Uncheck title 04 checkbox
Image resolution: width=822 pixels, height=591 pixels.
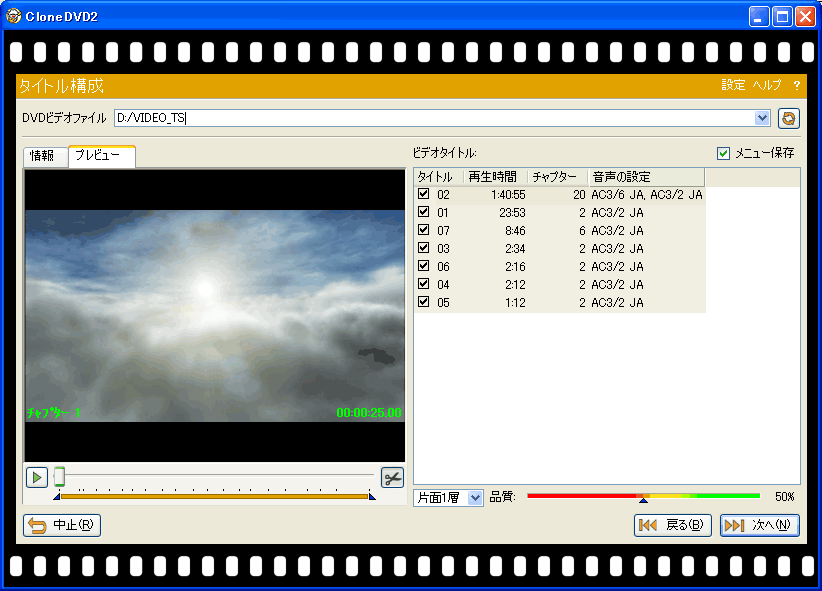[x=424, y=284]
